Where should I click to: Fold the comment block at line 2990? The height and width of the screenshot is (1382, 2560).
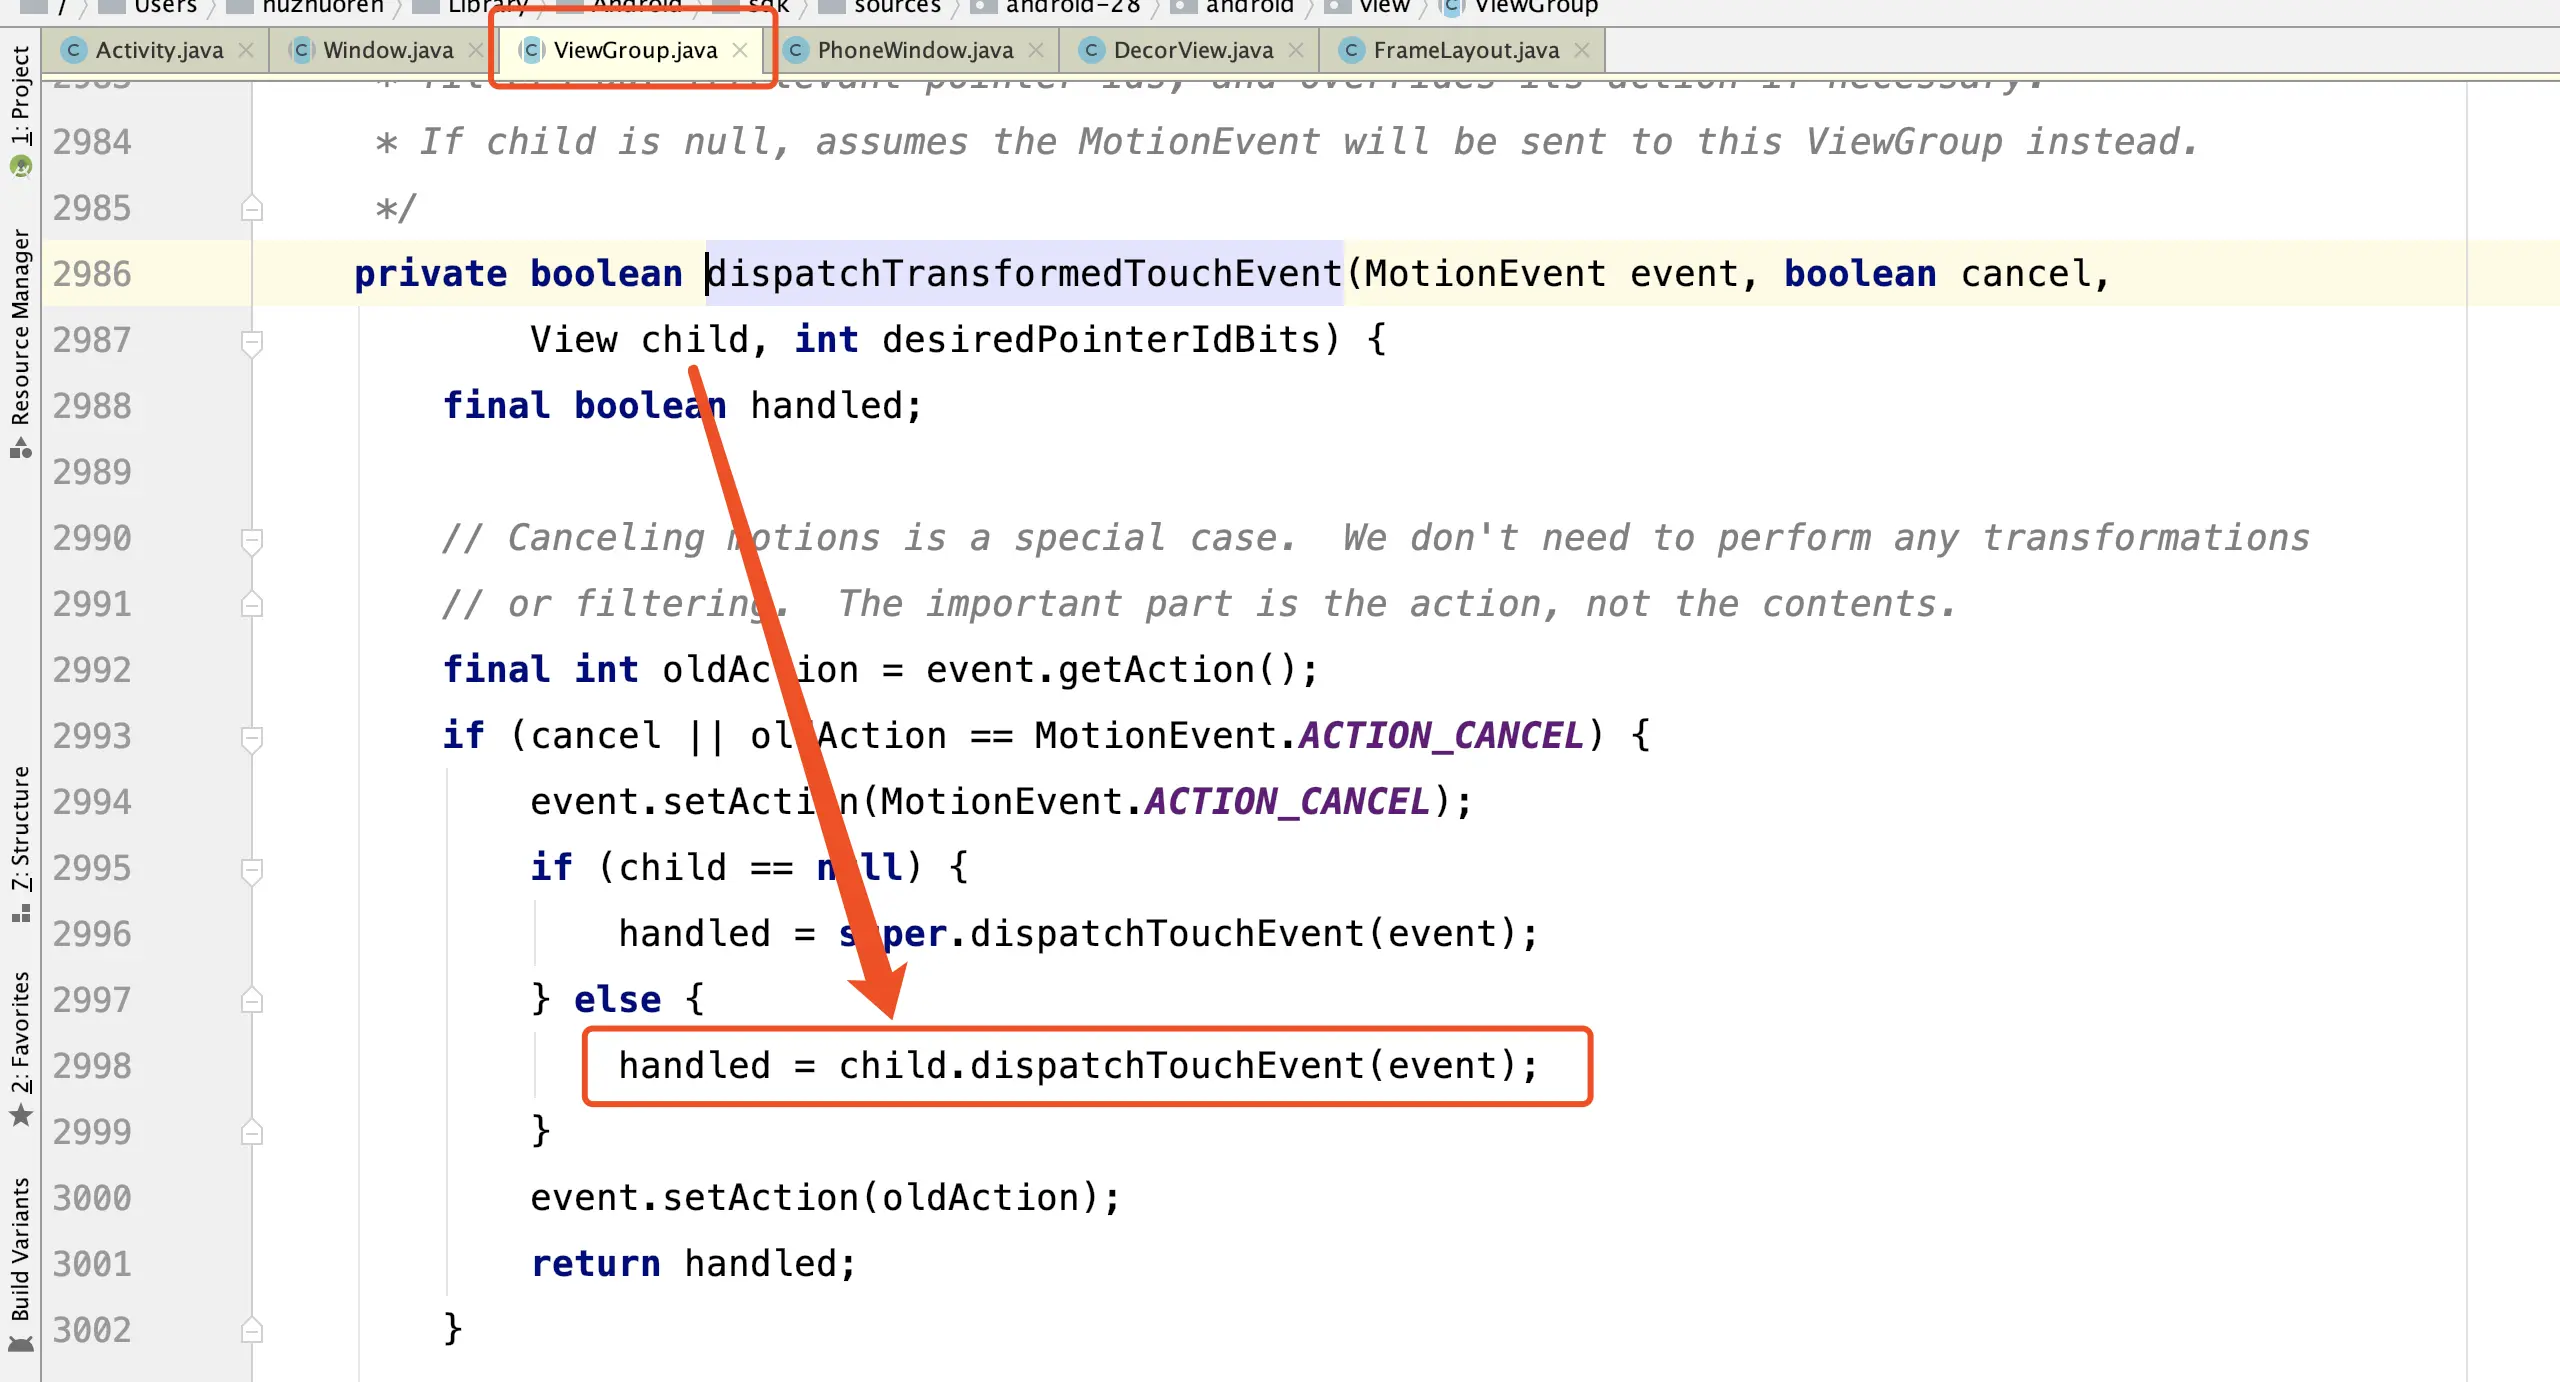(x=252, y=540)
